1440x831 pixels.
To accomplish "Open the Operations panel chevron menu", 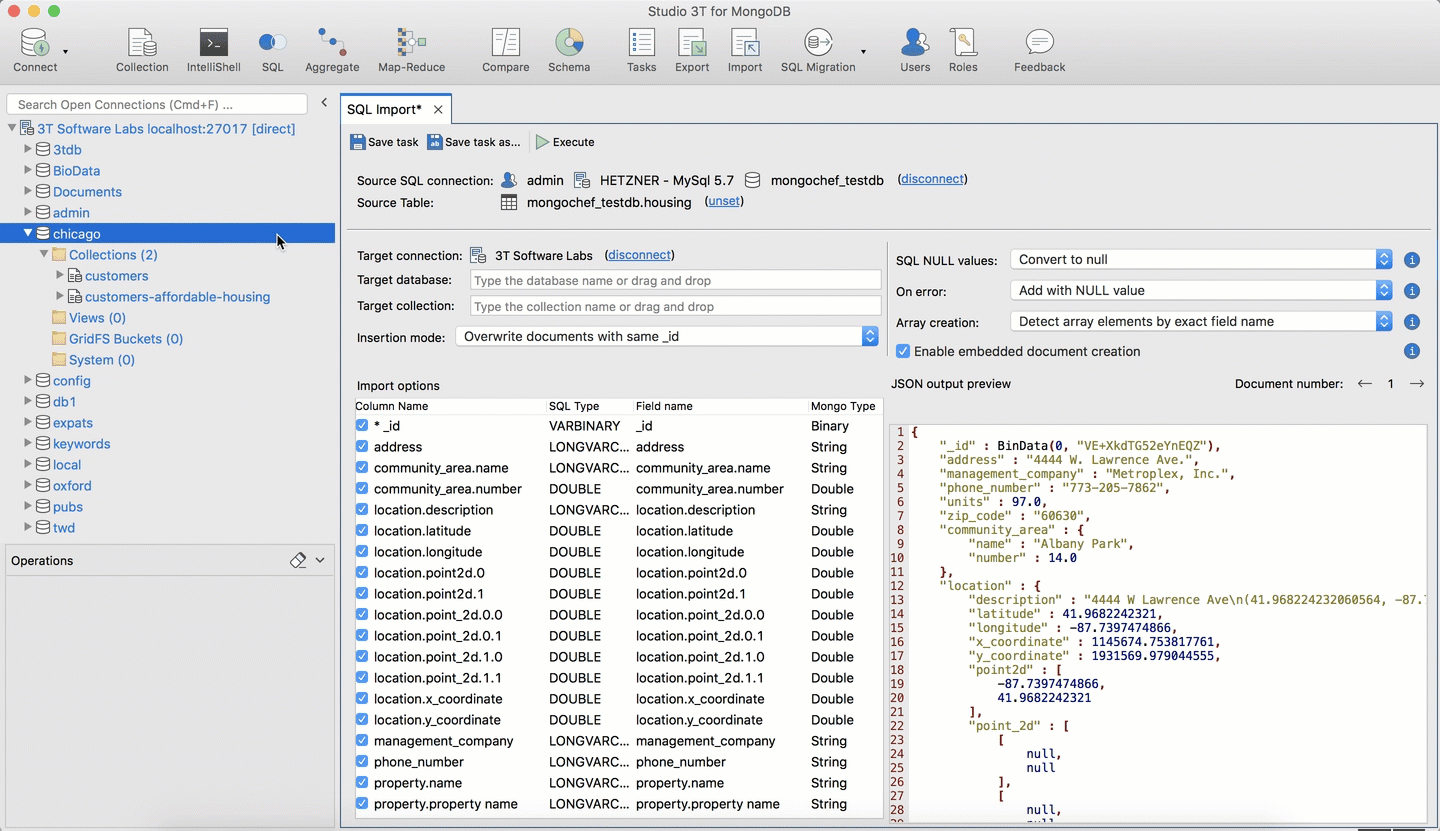I will pyautogui.click(x=320, y=560).
